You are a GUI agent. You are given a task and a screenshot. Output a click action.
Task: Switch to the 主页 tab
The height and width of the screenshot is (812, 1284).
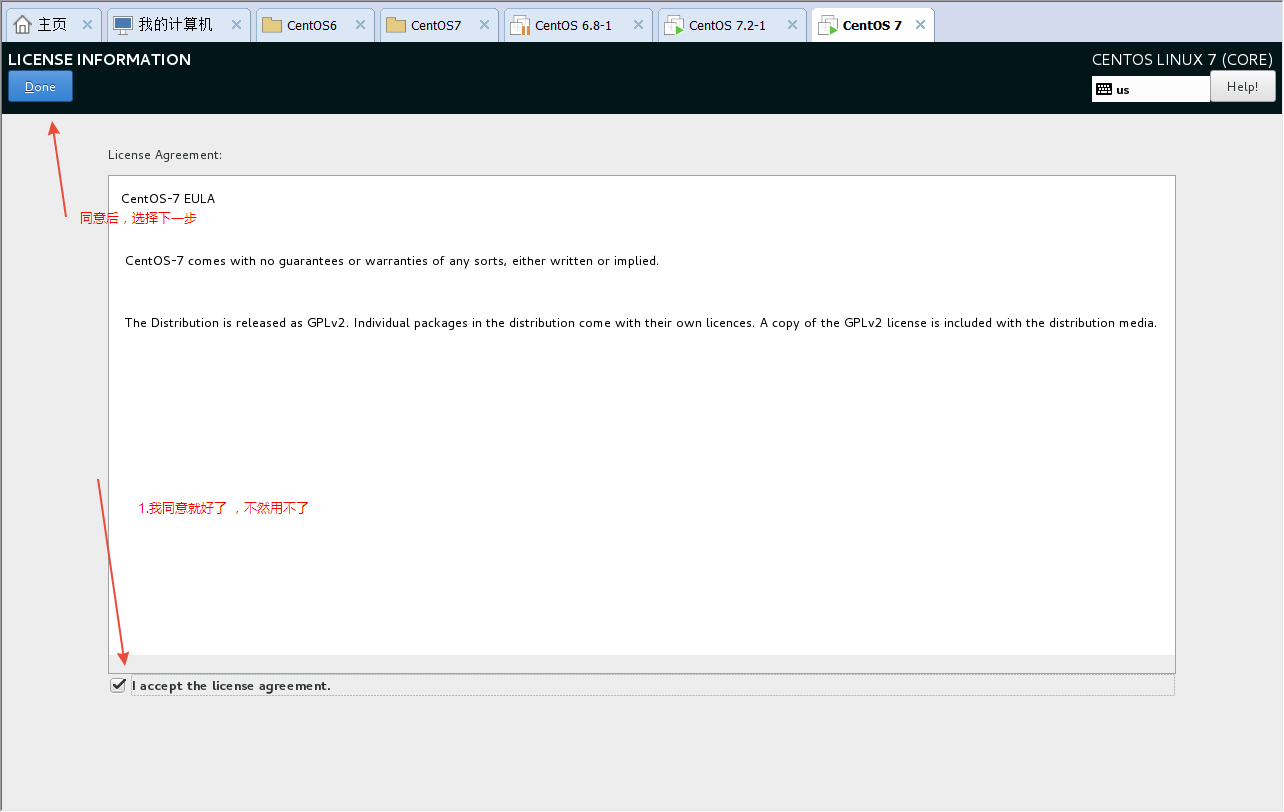(x=53, y=25)
